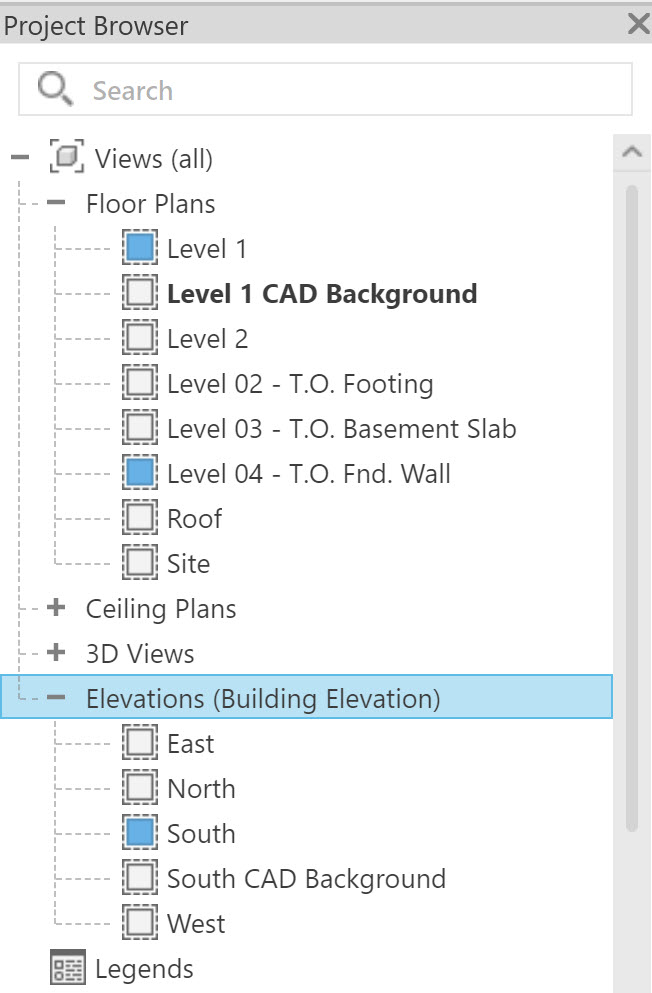Open the West elevation view
The image size is (652, 993).
(196, 922)
